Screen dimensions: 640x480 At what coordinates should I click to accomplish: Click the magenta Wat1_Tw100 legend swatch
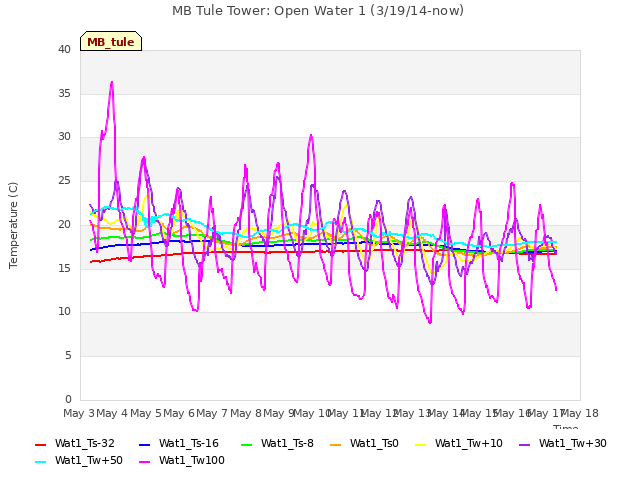[x=144, y=462]
